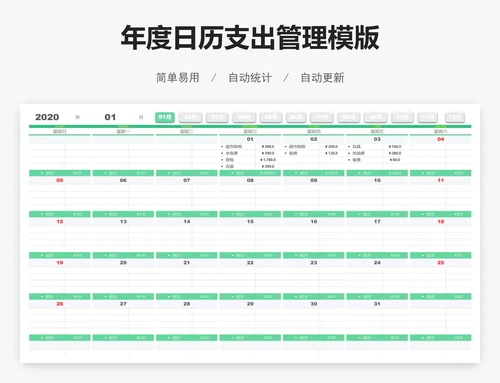Click the red date cell 25
The height and width of the screenshot is (383, 500).
[441, 263]
